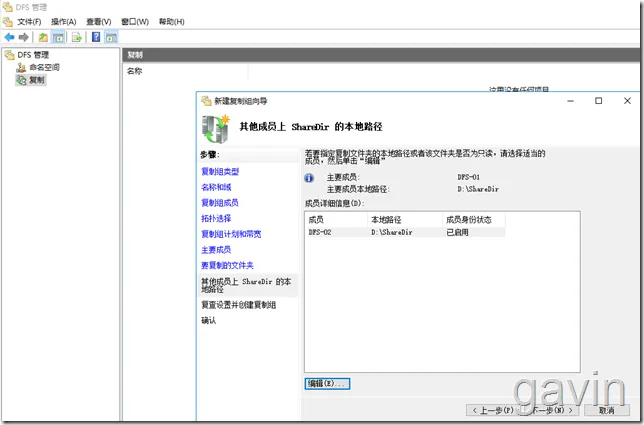644x425 pixels.
Task: Select the 命名空间 node in tree
Action: click(x=44, y=67)
